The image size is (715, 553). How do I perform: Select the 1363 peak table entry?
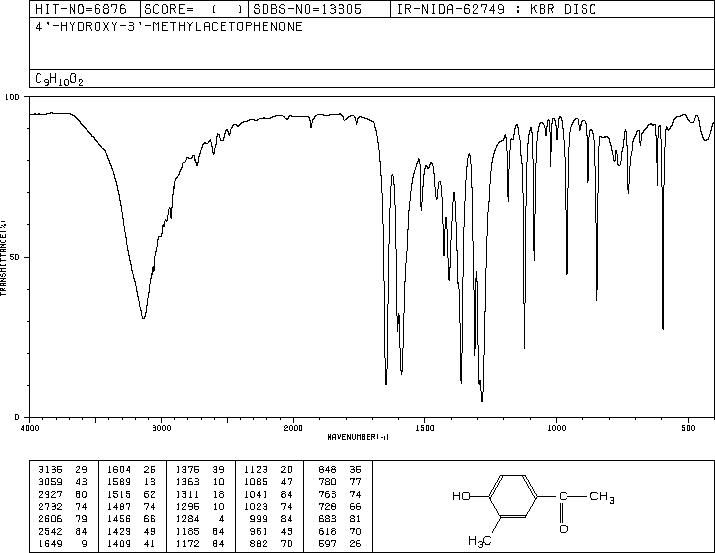pos(200,482)
